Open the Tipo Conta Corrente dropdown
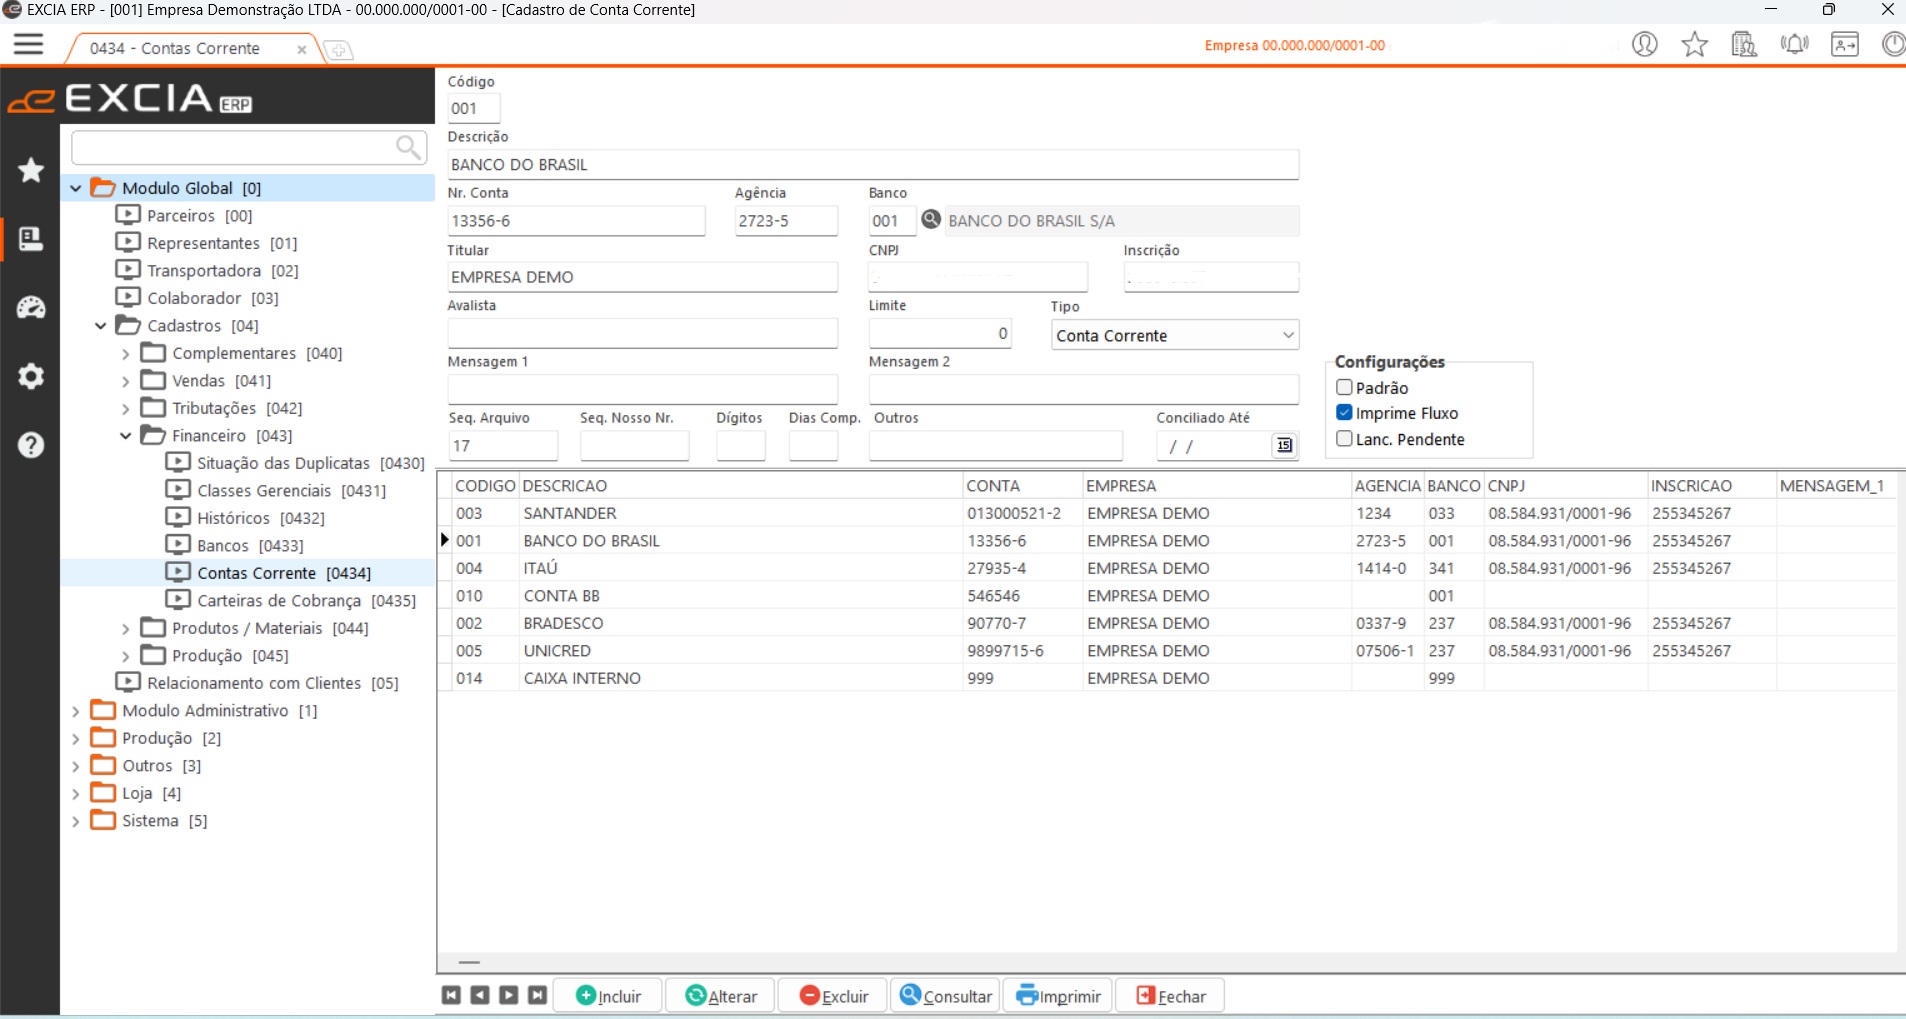1906x1019 pixels. (x=1174, y=336)
